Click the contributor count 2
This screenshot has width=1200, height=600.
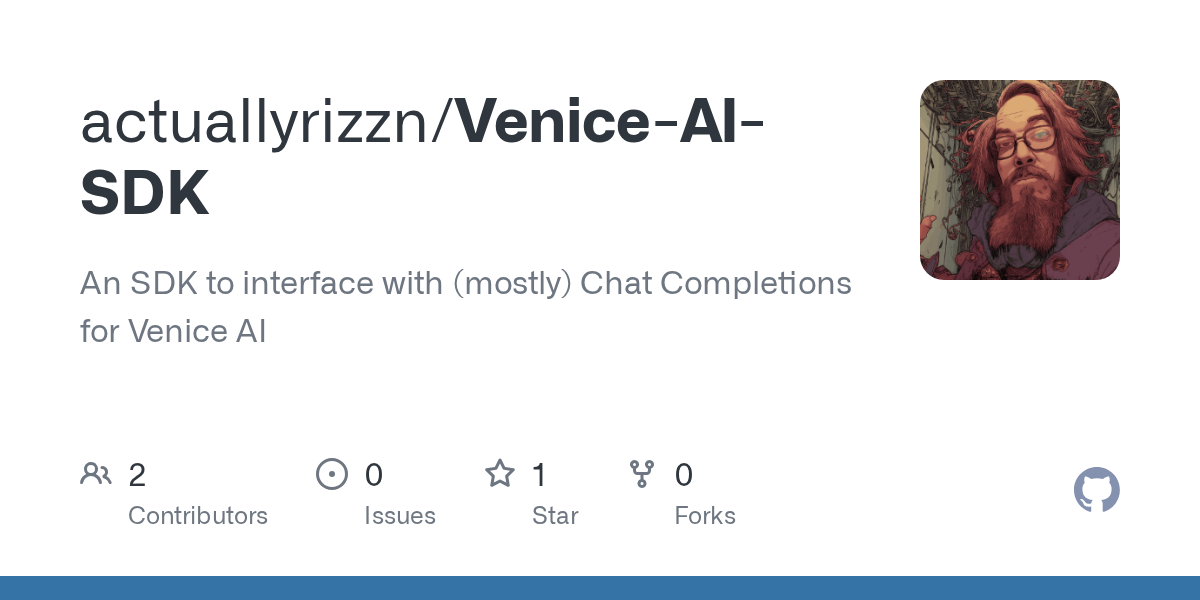(x=137, y=475)
